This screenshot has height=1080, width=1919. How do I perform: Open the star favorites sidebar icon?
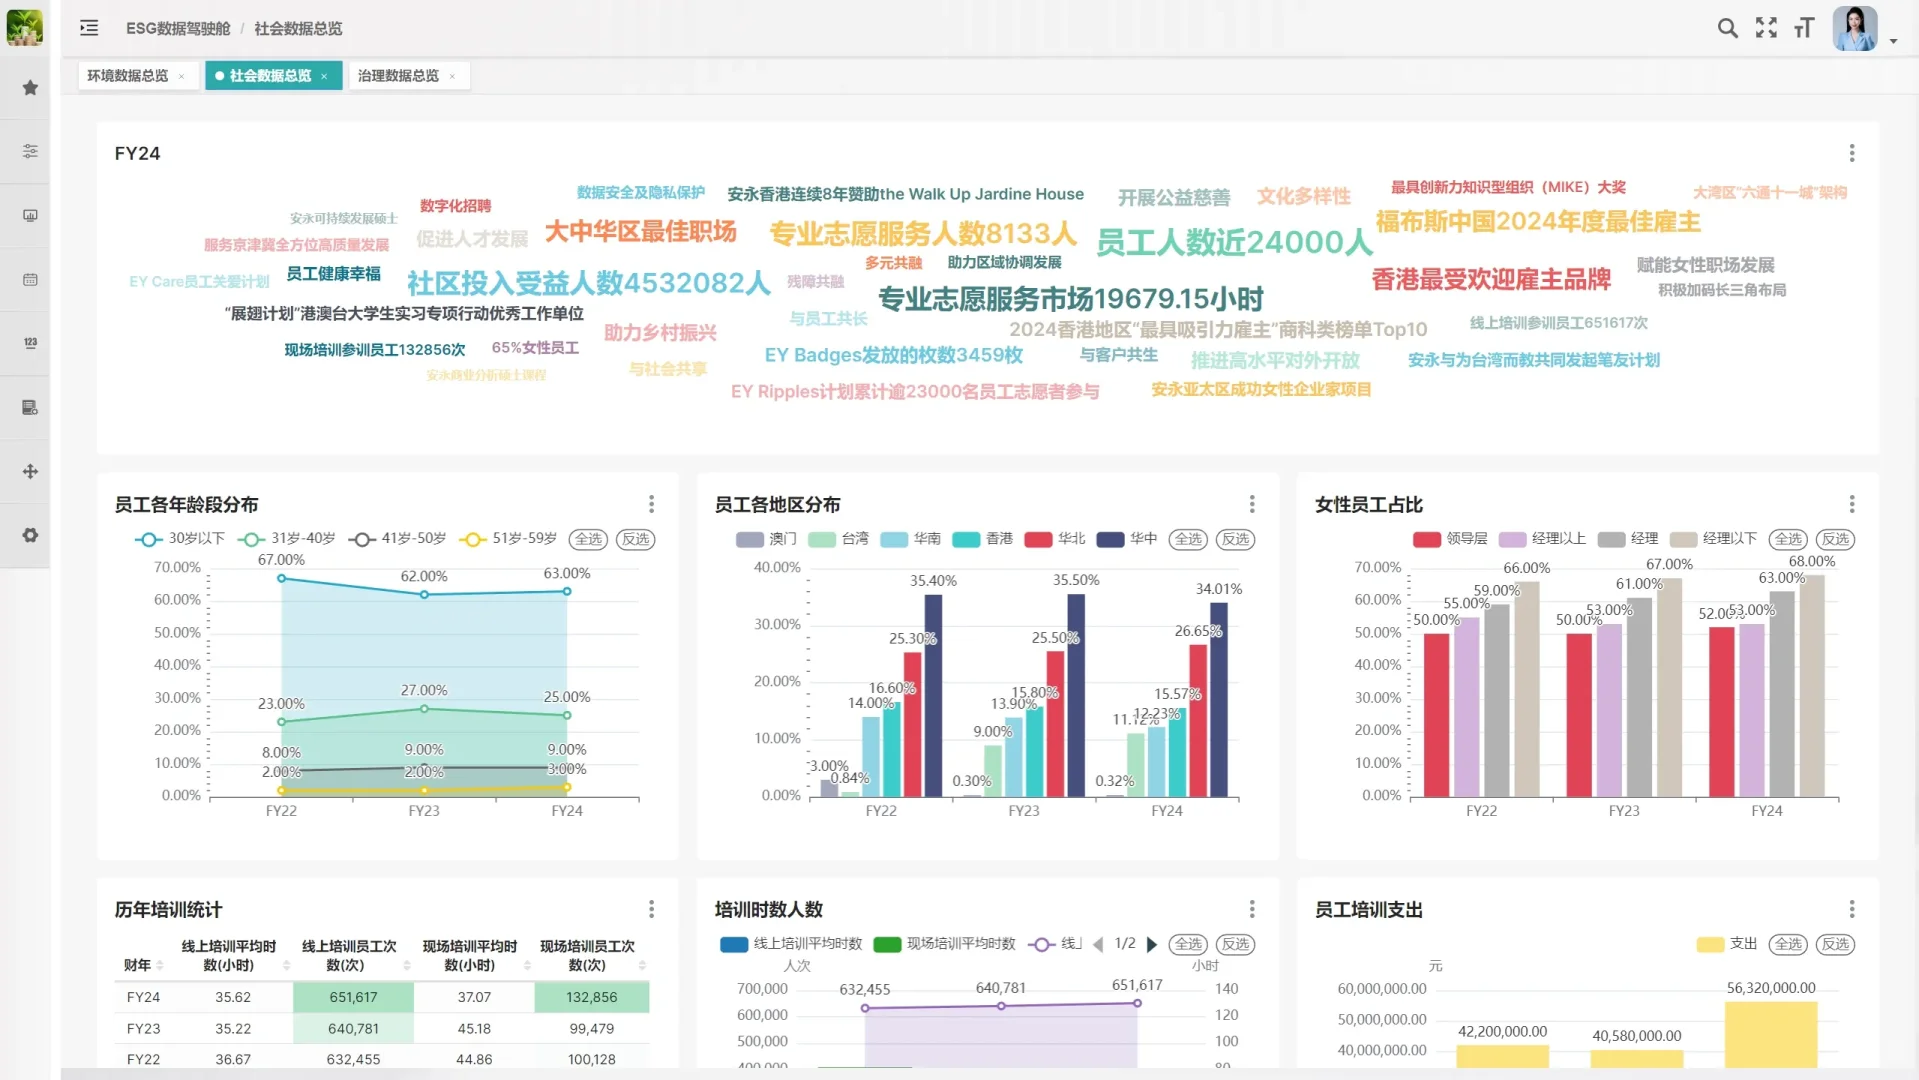point(30,88)
